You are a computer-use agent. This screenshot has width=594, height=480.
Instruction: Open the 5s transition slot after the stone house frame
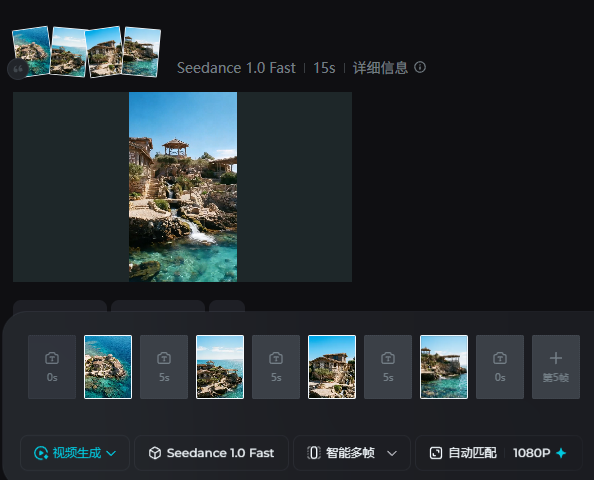[x=388, y=367]
